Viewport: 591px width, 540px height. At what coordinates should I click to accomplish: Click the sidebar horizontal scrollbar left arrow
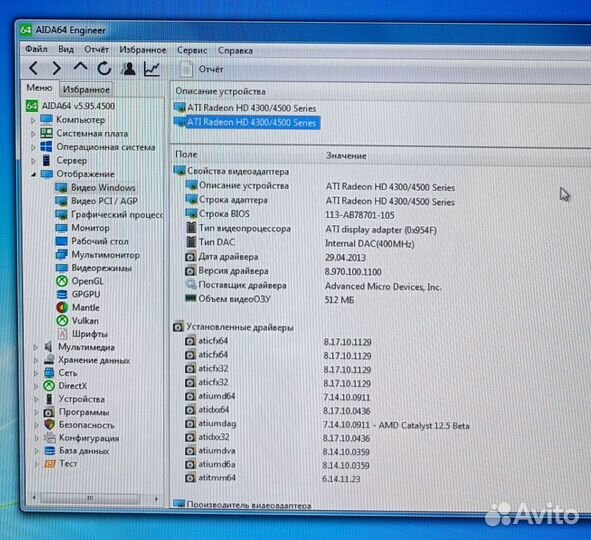(34, 498)
